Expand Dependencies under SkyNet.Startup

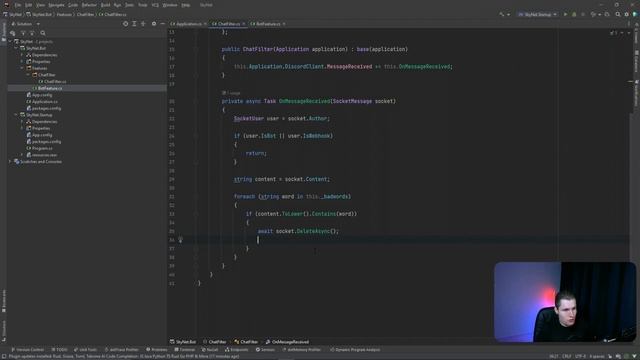22,122
